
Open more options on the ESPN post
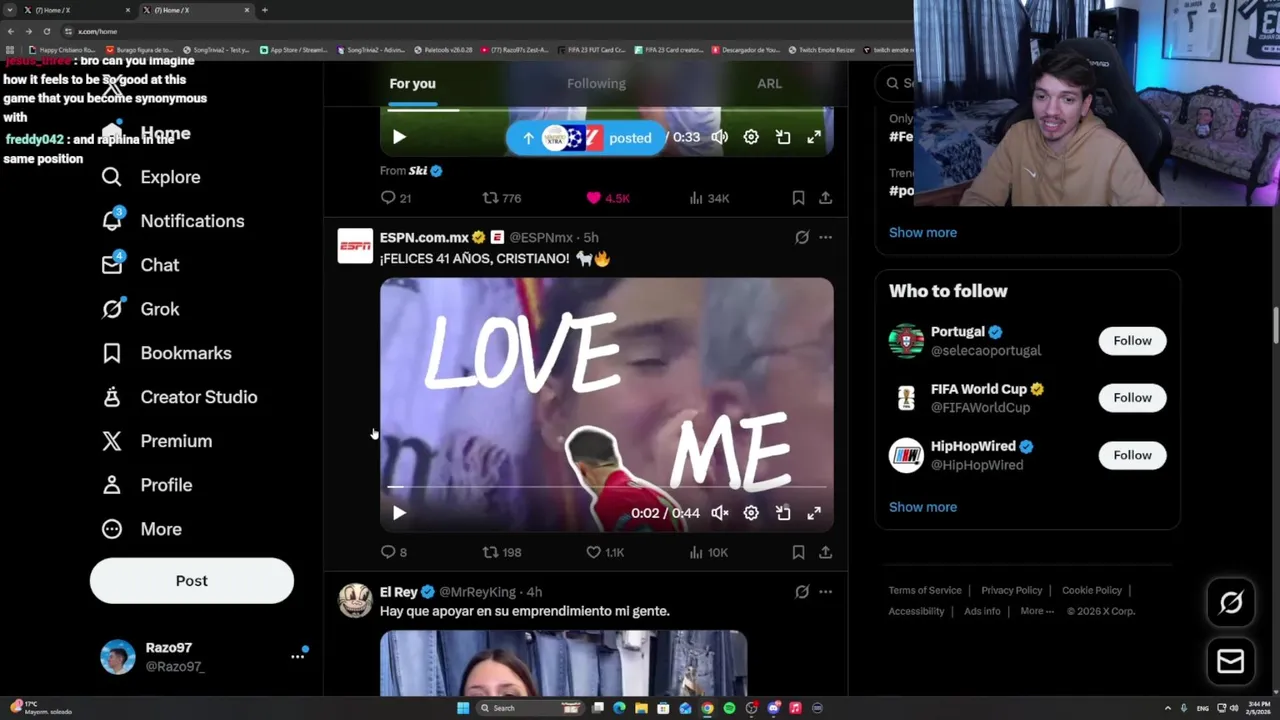pos(825,237)
